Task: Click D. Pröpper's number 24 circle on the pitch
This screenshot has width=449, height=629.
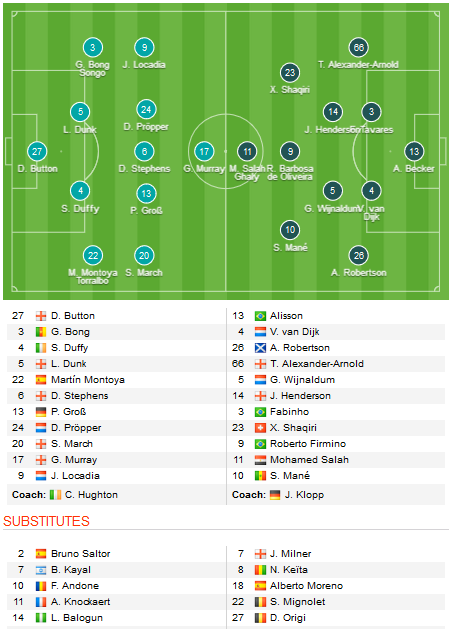Action: (x=146, y=110)
